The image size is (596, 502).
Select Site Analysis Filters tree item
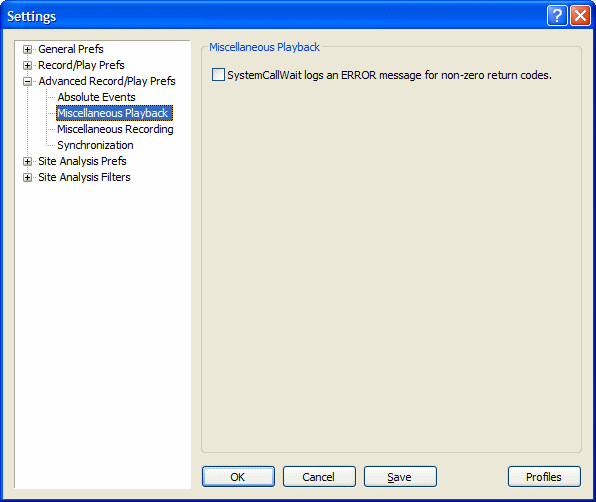pos(84,177)
